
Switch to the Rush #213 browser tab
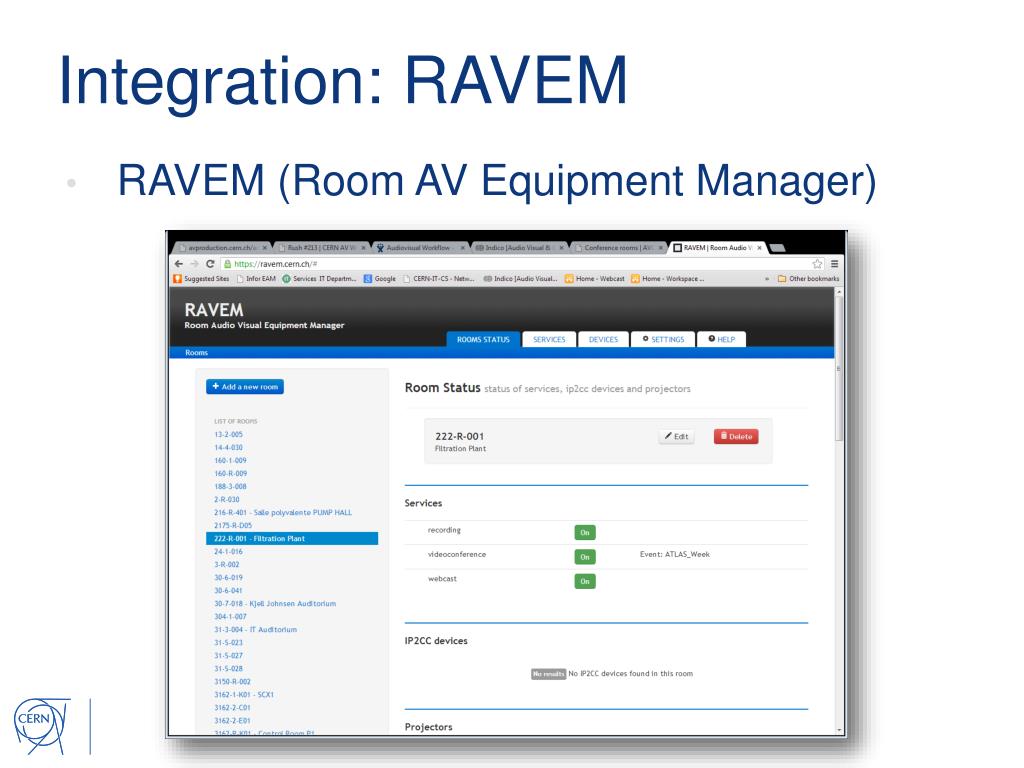pos(321,248)
